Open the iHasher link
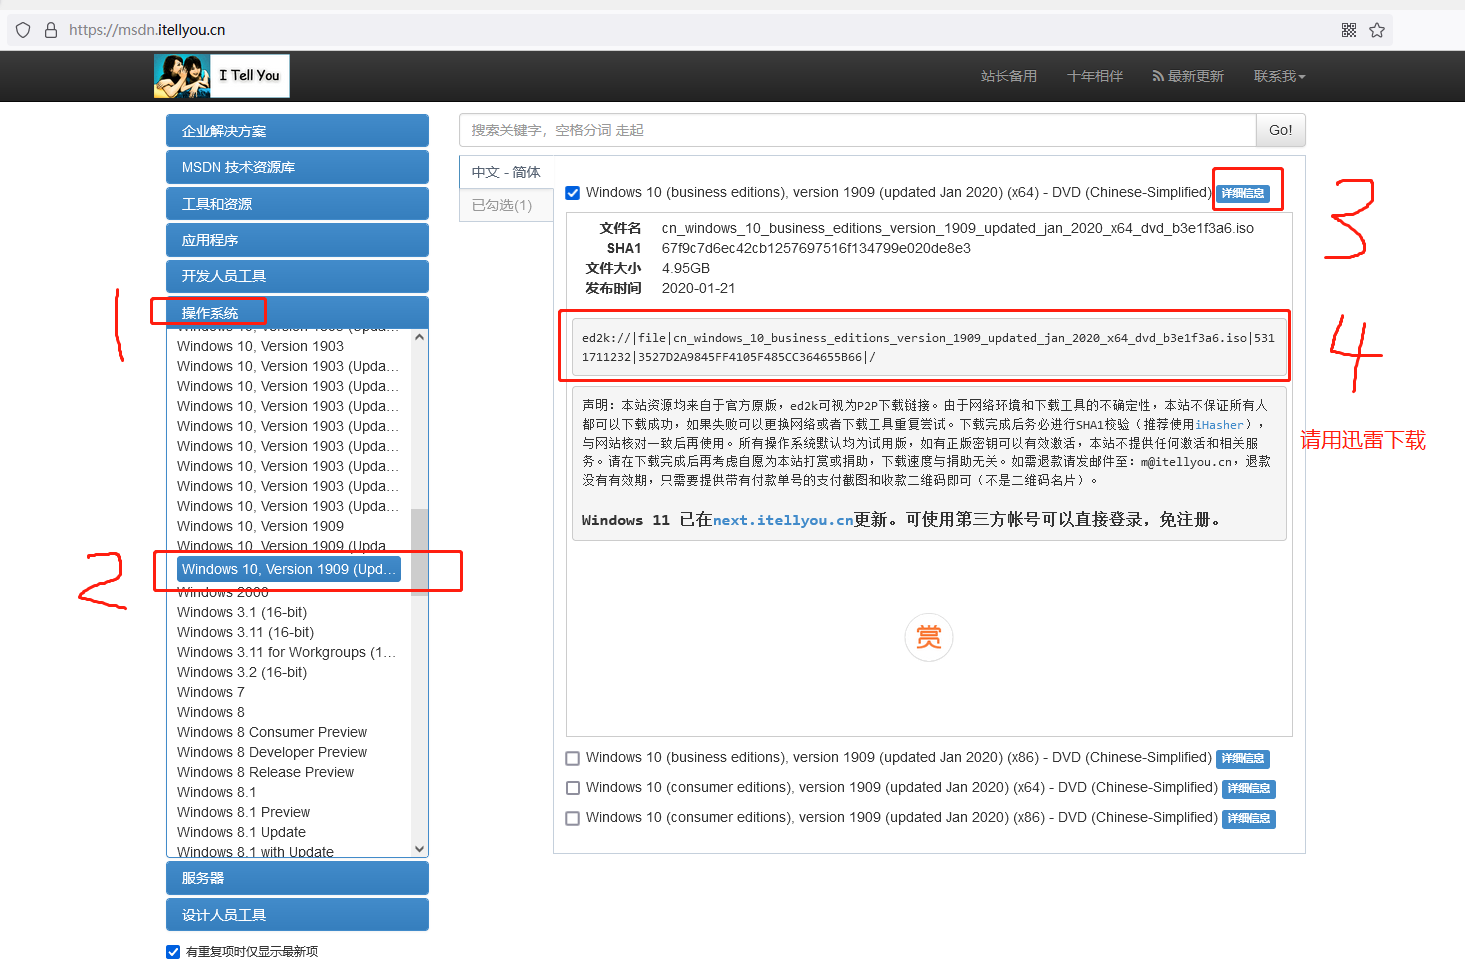This screenshot has height=963, width=1465. [1219, 425]
